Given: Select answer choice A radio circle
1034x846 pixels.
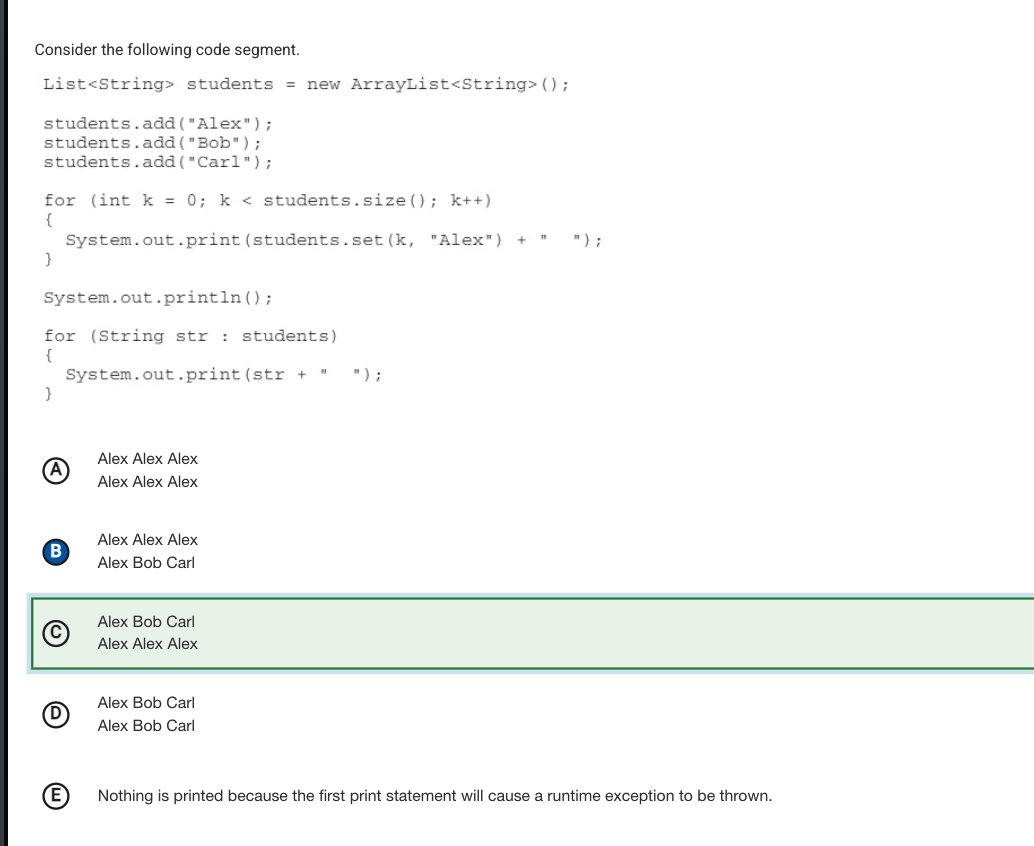Looking at the screenshot, I should 56,471.
